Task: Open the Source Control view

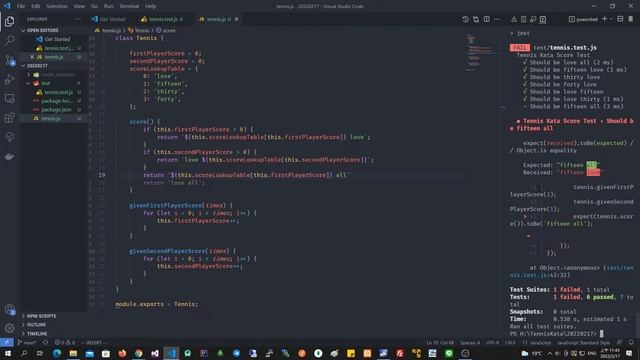Action: click(9, 60)
